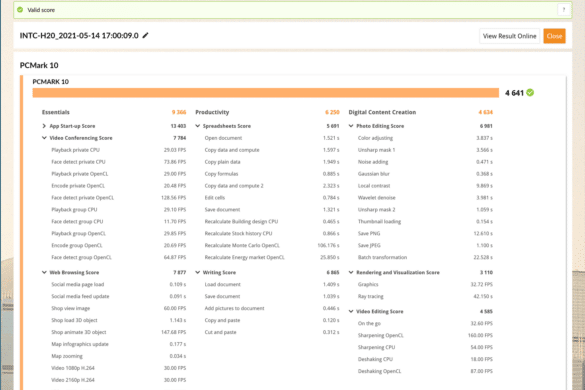Click the green valid score check icon
The image size is (585, 390).
pyautogui.click(x=20, y=10)
